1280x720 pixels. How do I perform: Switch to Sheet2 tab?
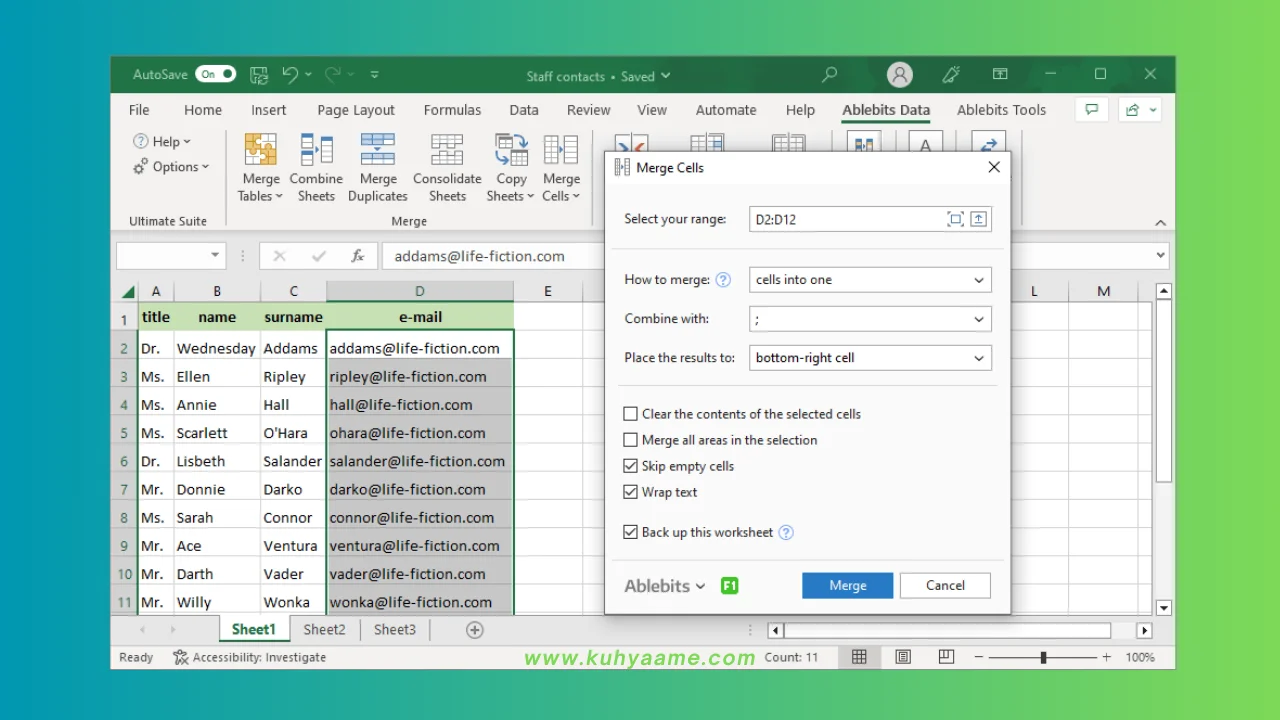(x=324, y=629)
